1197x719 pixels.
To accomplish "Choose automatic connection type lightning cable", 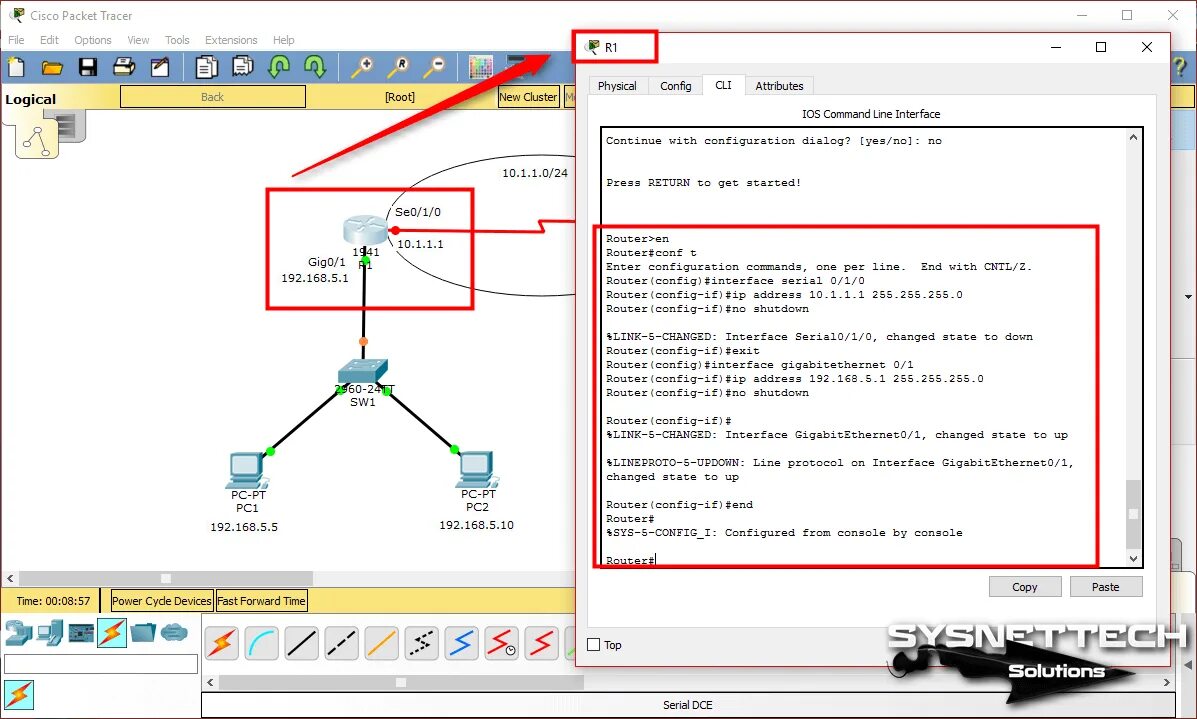I will click(x=221, y=643).
